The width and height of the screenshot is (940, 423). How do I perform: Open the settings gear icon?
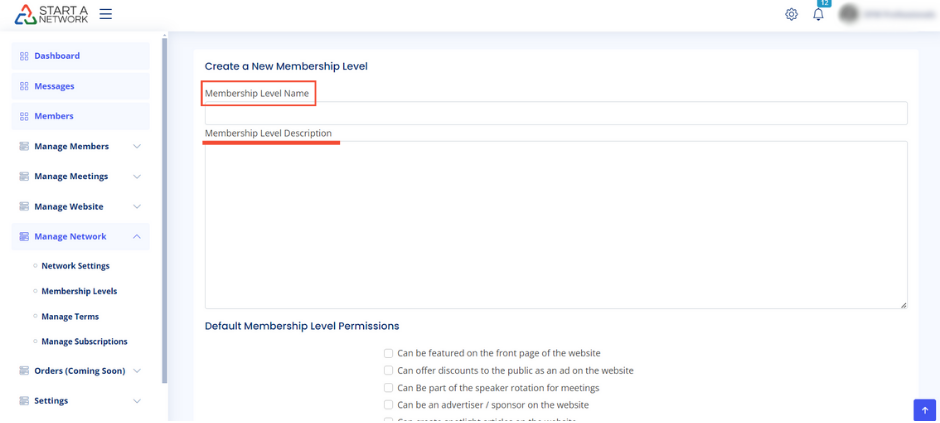[791, 14]
